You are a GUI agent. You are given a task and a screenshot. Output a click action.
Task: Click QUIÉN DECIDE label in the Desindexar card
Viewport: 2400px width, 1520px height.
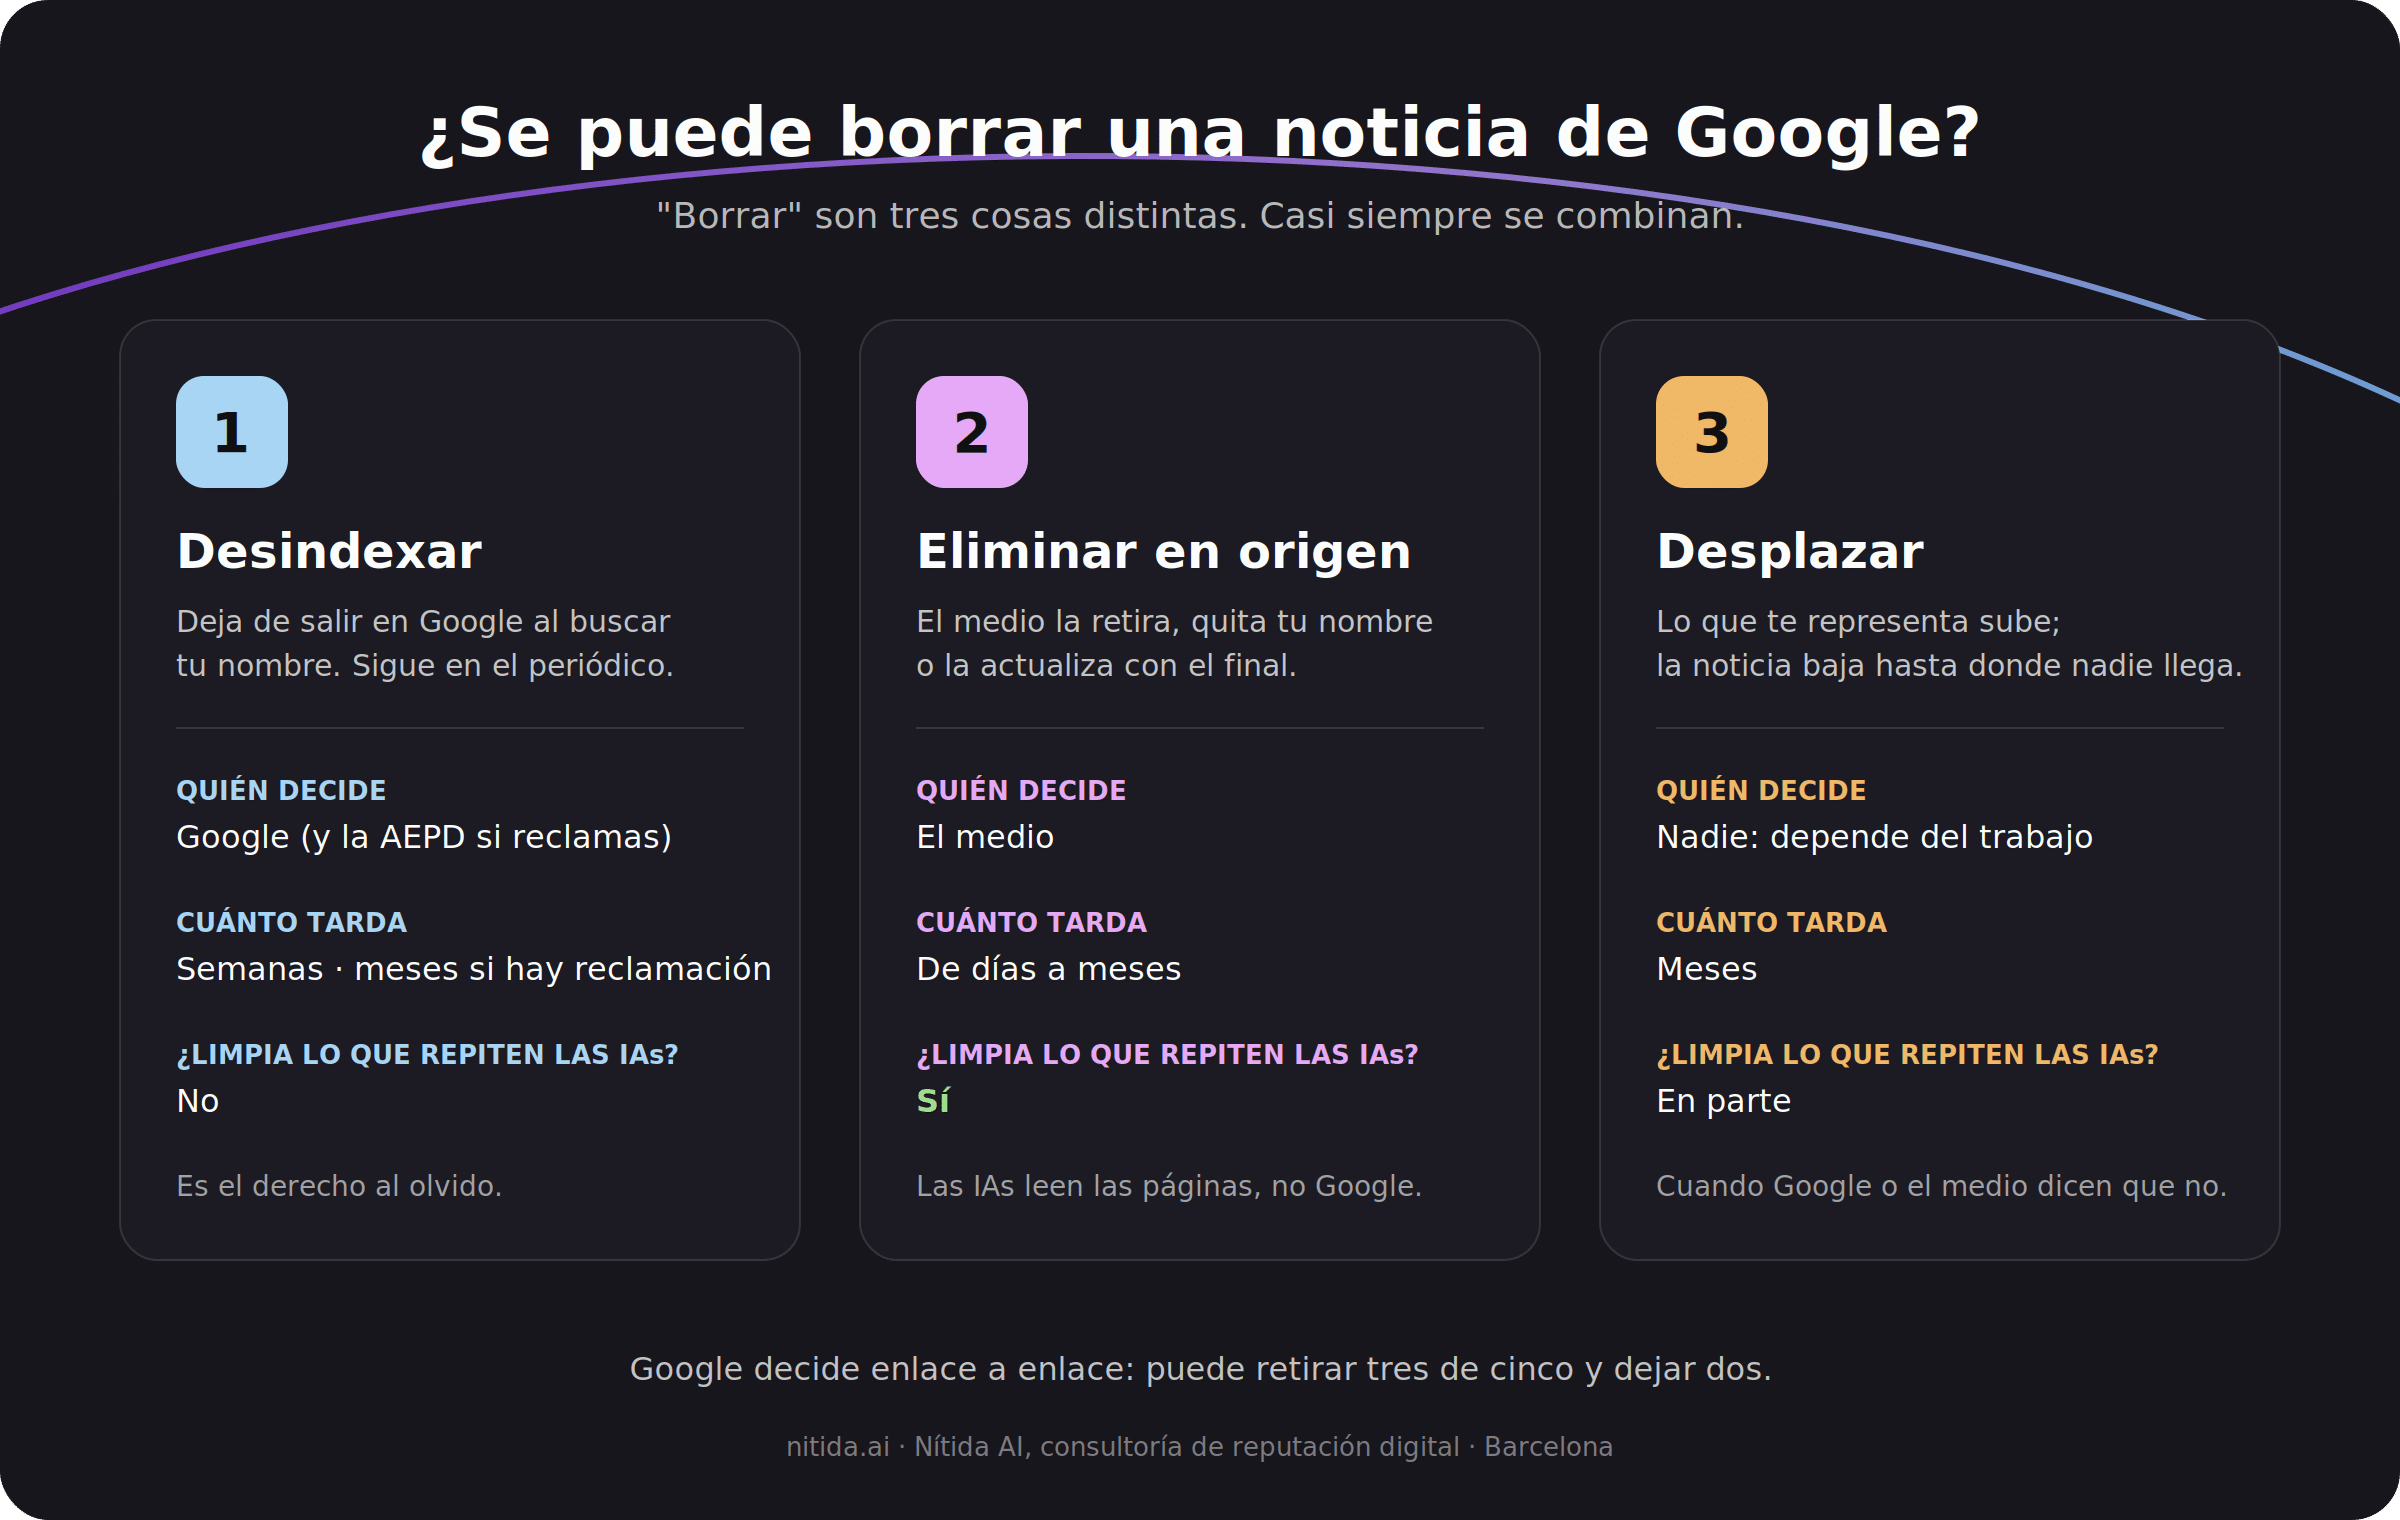(281, 790)
